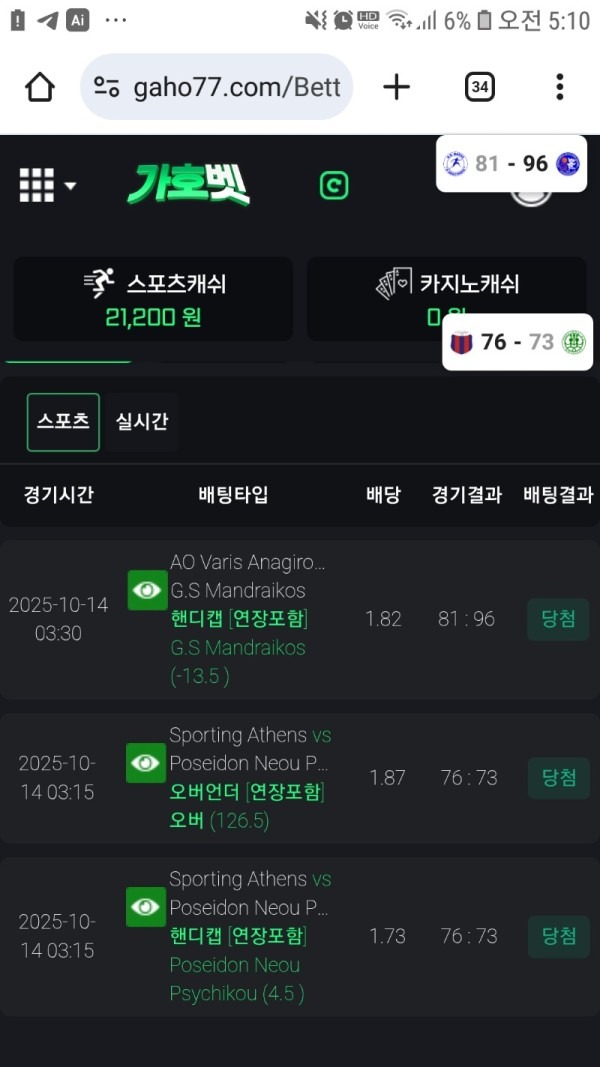Toggle eye icon for AO Varis bet
Image resolution: width=600 pixels, height=1067 pixels.
(147, 590)
